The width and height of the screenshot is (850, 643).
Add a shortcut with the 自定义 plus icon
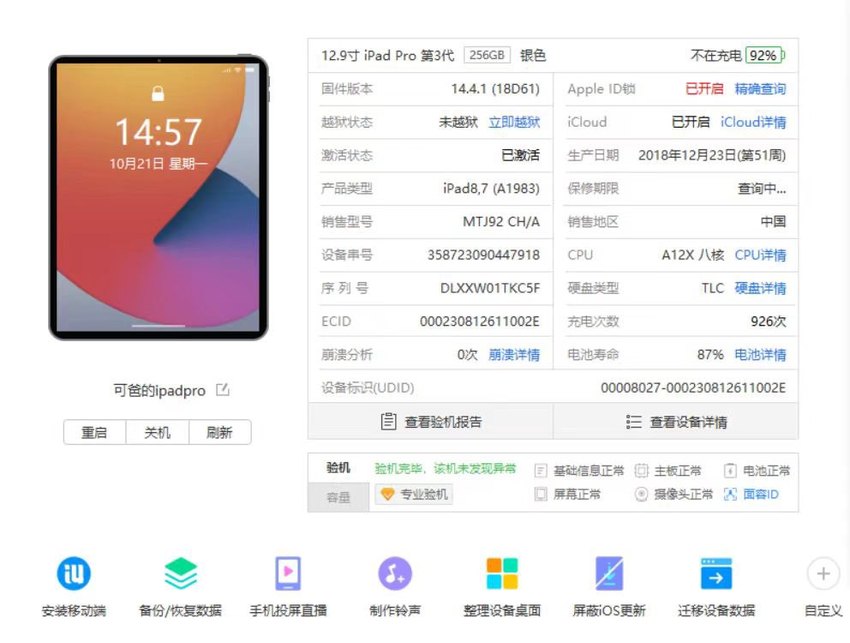823,574
